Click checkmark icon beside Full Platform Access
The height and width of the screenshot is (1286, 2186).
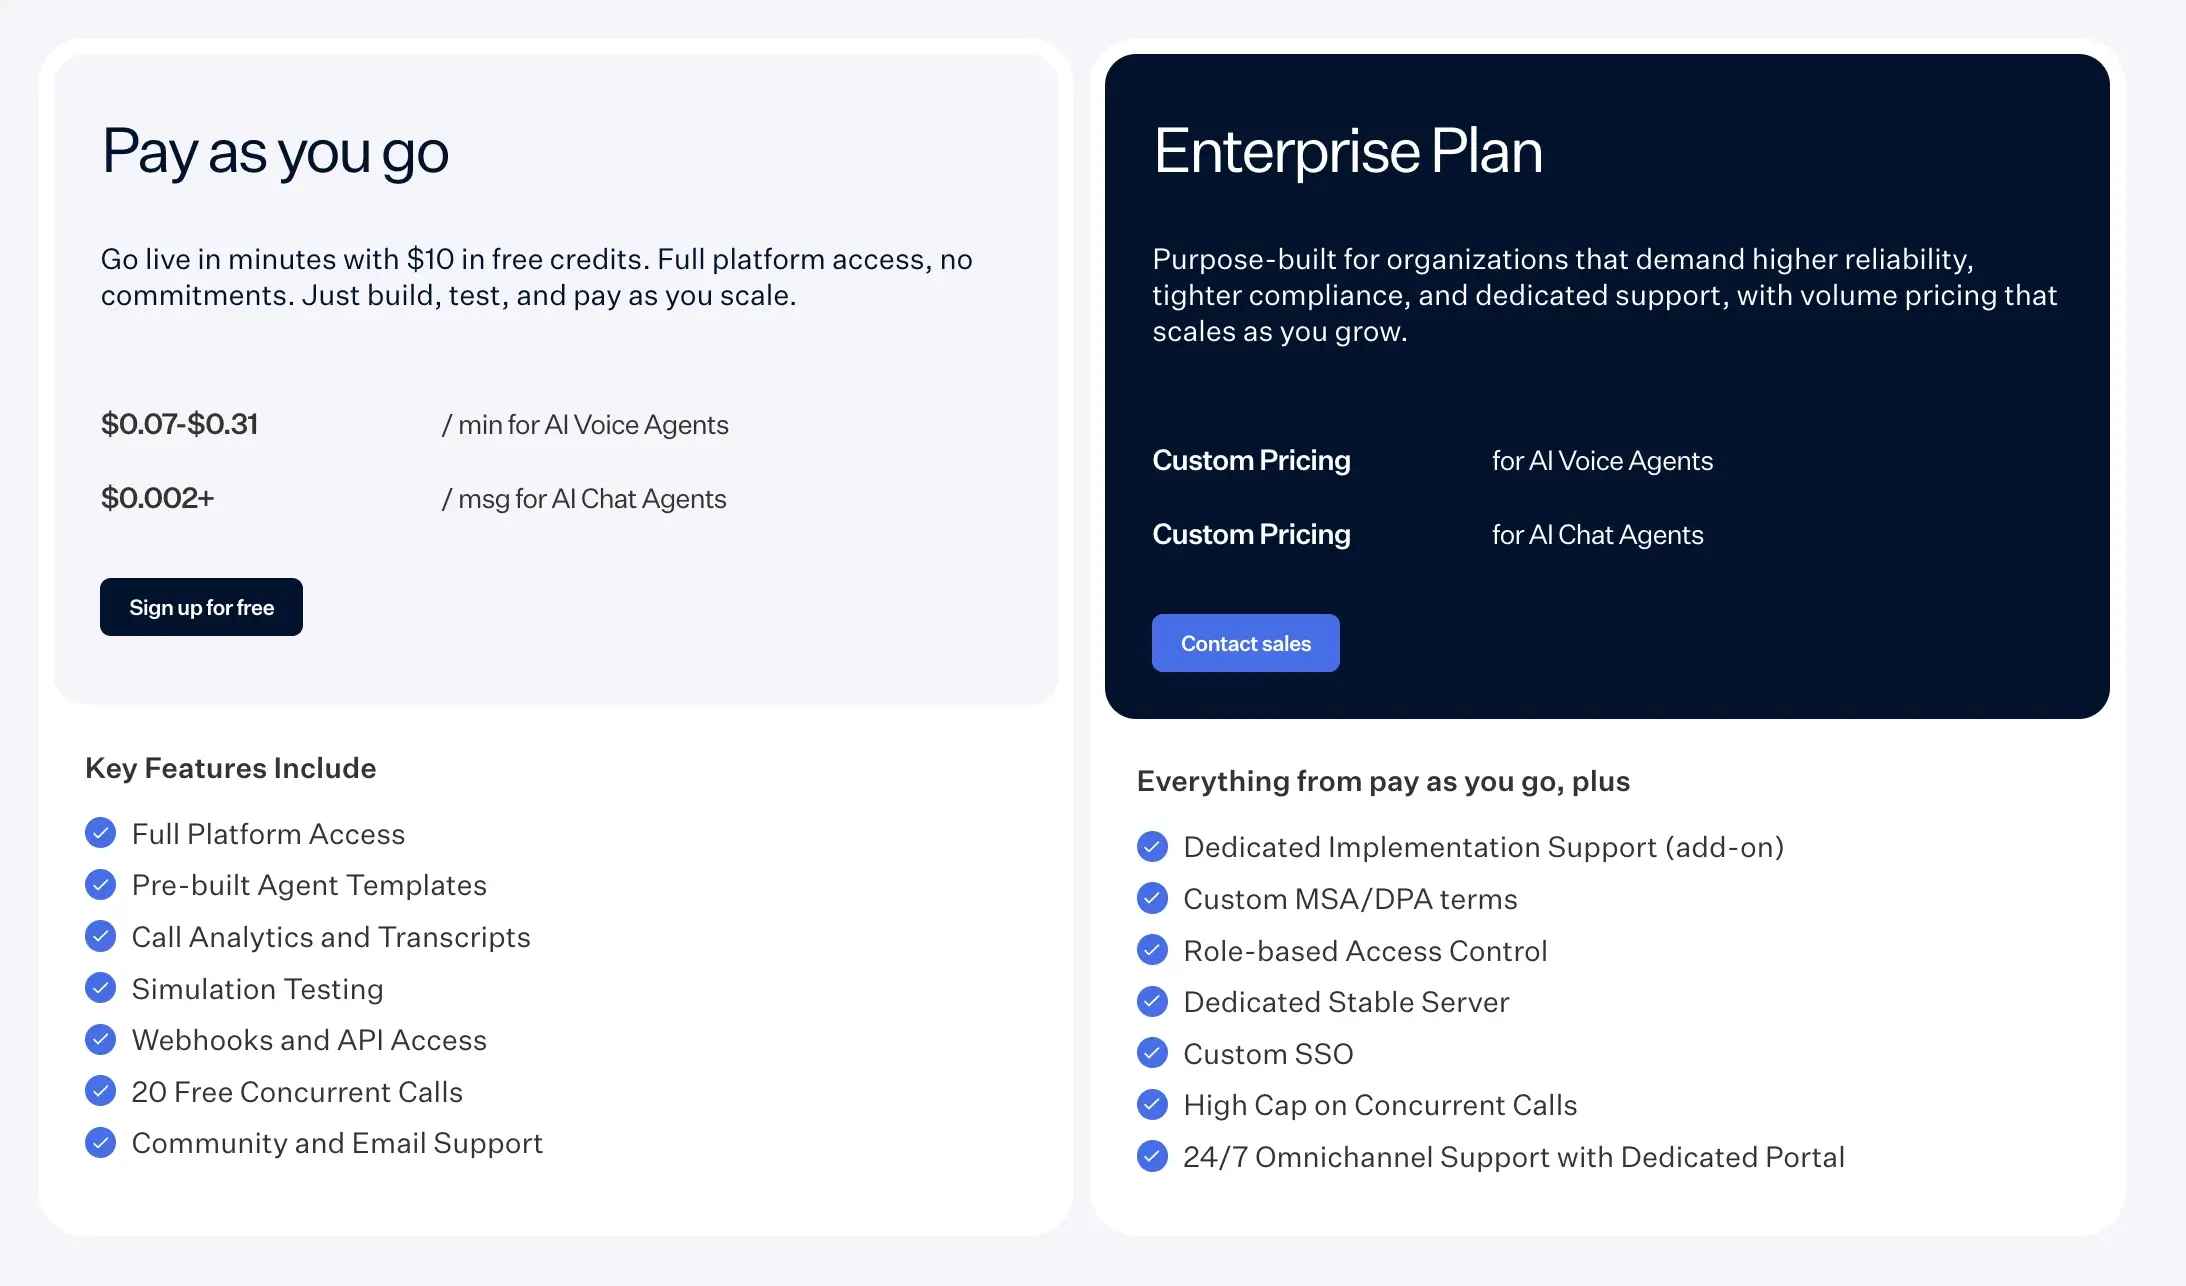point(100,833)
